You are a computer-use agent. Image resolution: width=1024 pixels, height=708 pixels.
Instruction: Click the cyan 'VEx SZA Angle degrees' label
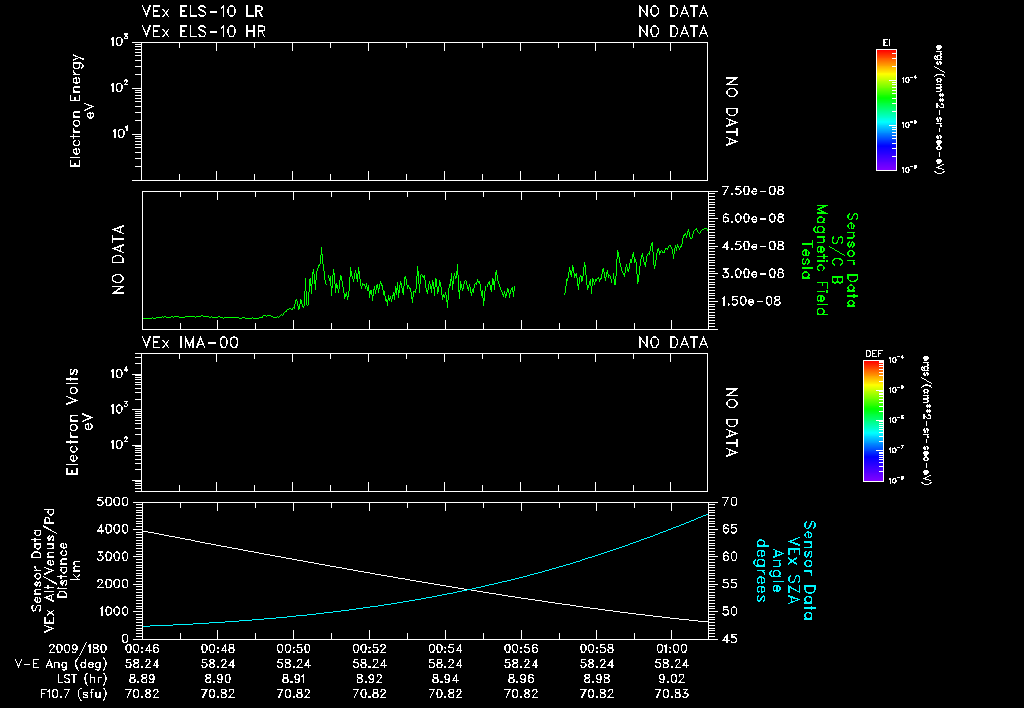pyautogui.click(x=778, y=570)
